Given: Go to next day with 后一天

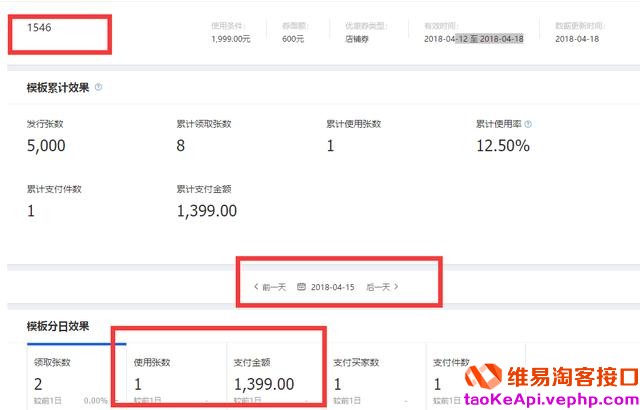Looking at the screenshot, I should pyautogui.click(x=382, y=287).
